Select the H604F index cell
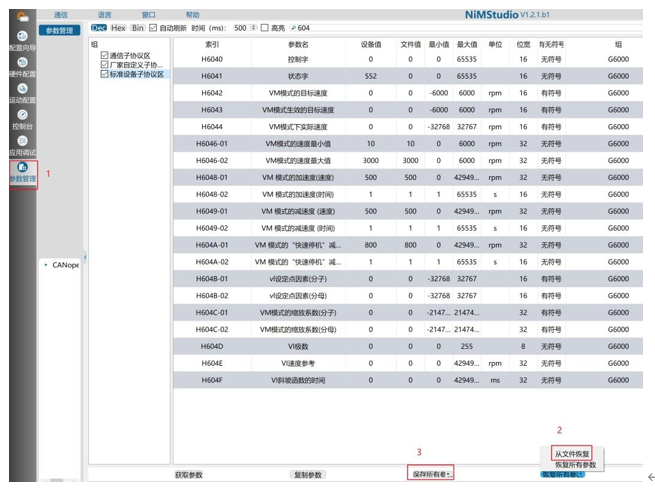This screenshot has height=494, width=655. (212, 380)
